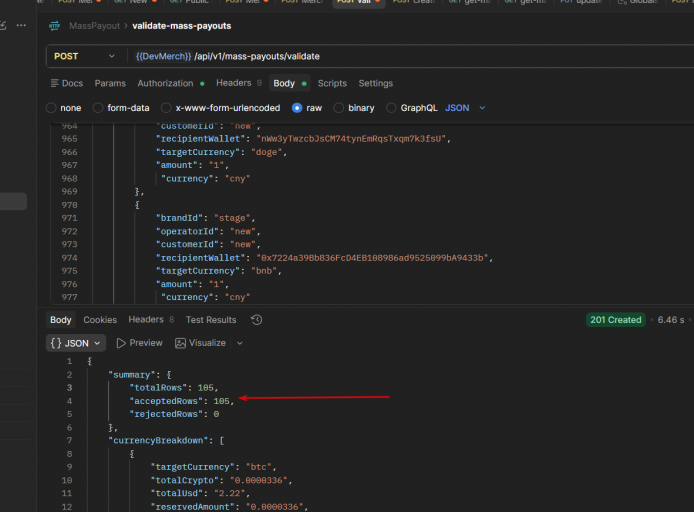Click brandId "stage" on line 971
Viewport: 694px width, 512px height.
205,218
